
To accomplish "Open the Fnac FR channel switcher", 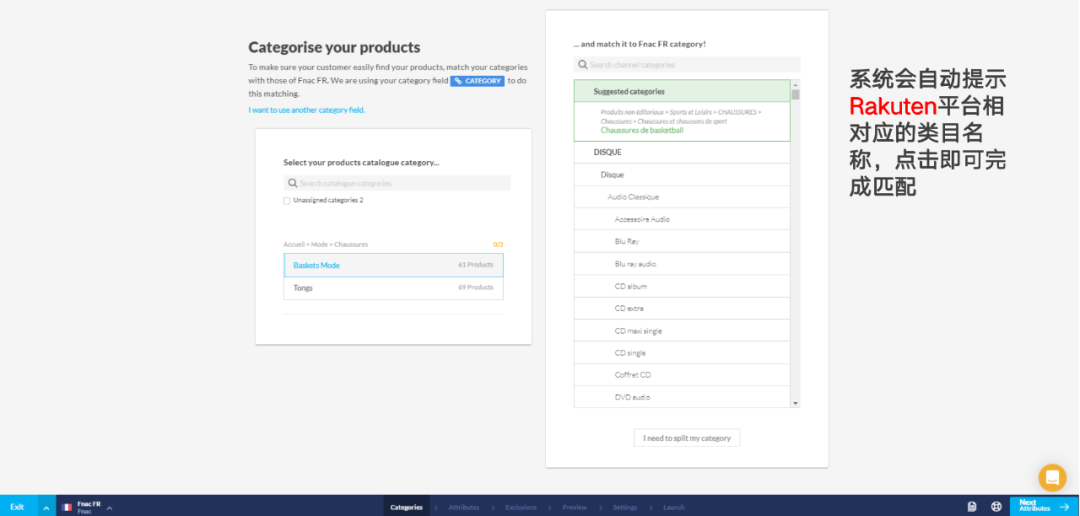I will click(86, 507).
